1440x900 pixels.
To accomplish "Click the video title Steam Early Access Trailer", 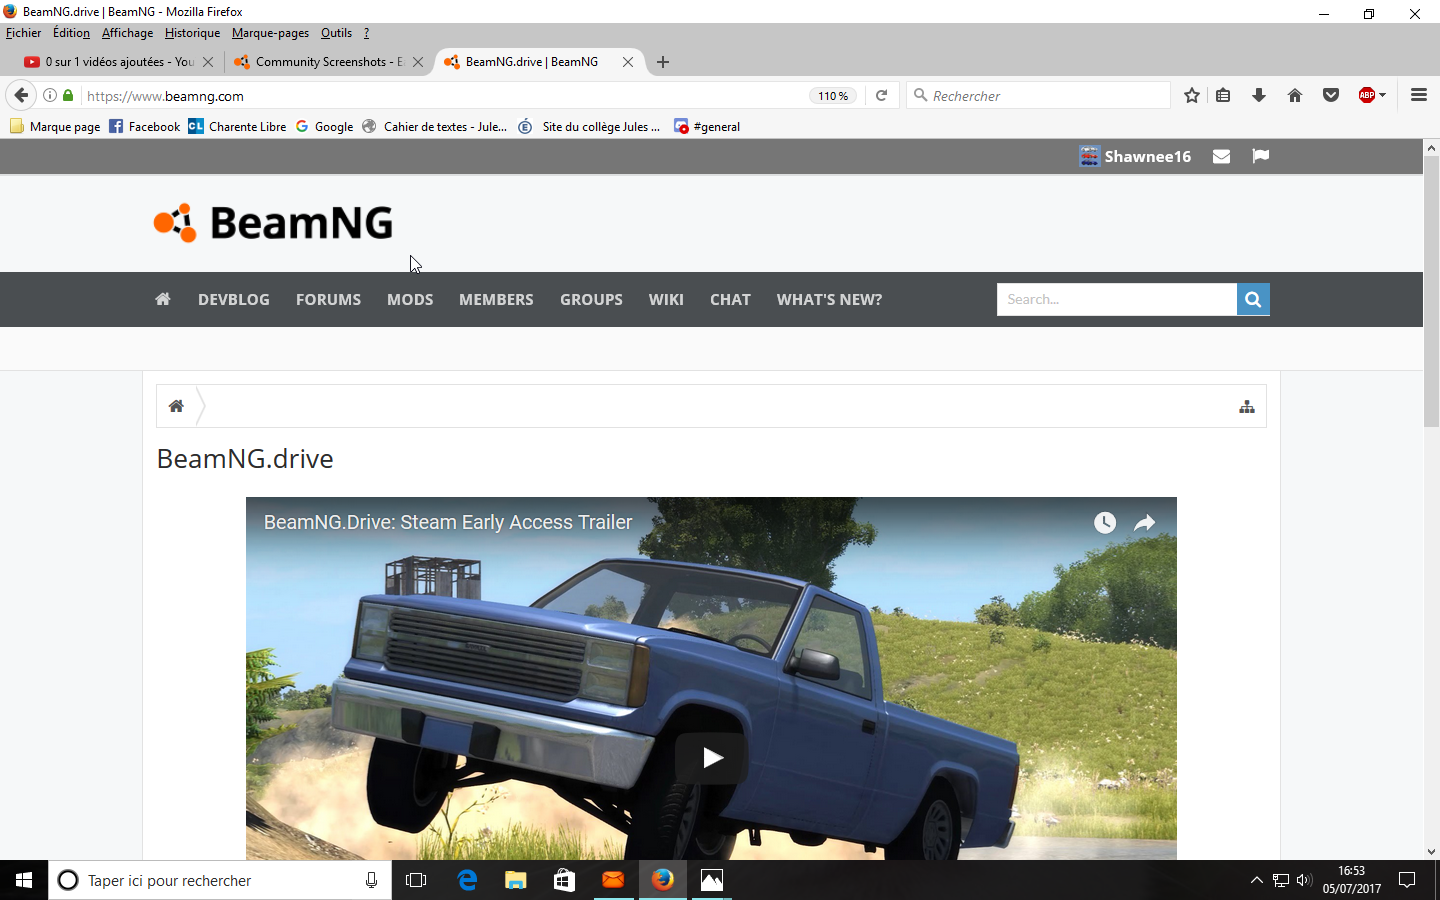I will [448, 522].
